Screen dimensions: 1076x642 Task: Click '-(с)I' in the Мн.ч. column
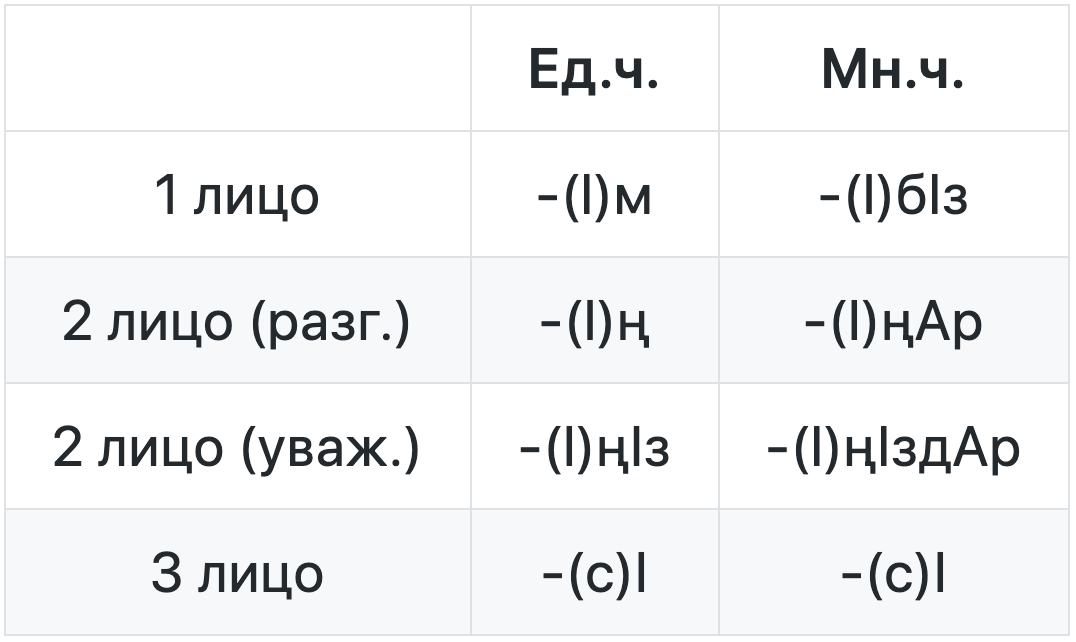click(892, 574)
